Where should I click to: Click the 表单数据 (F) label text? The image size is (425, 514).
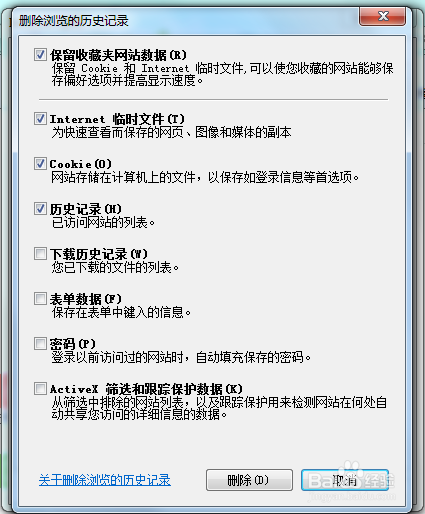86,299
